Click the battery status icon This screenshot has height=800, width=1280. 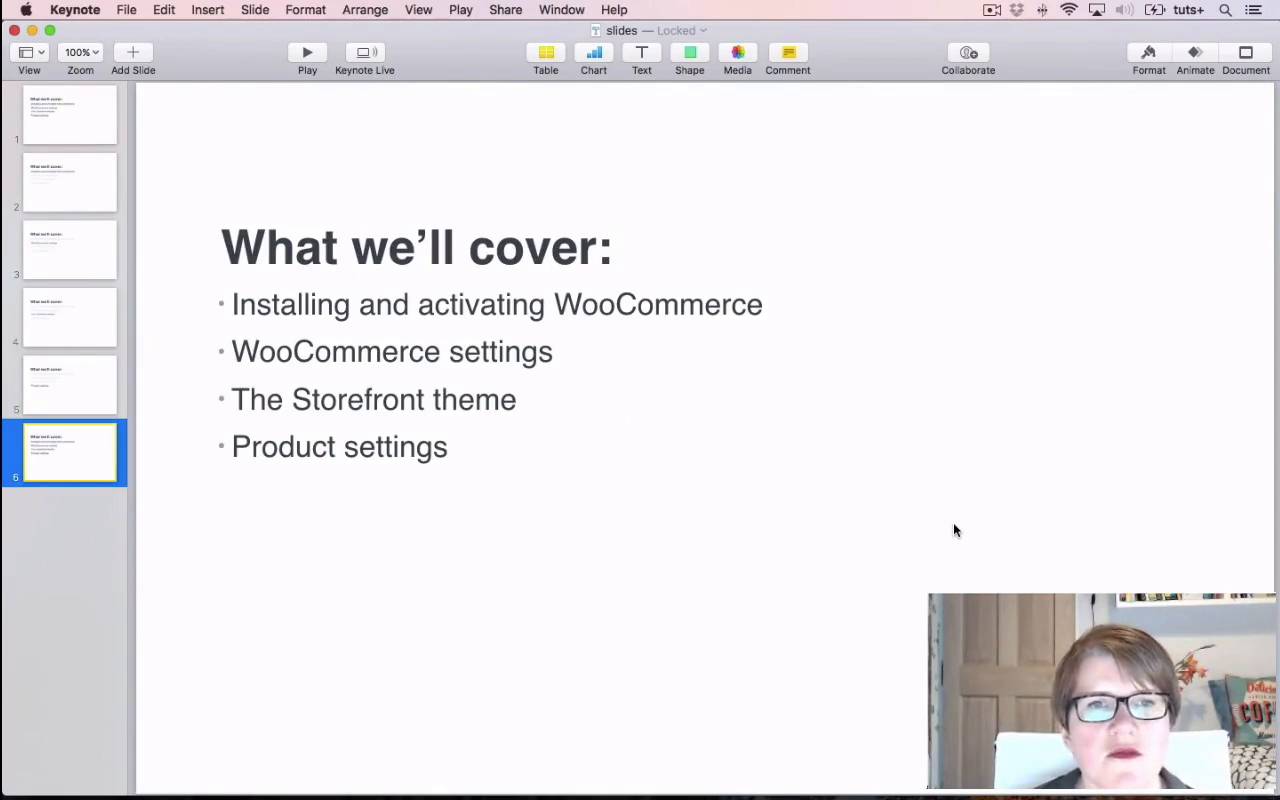(1154, 10)
